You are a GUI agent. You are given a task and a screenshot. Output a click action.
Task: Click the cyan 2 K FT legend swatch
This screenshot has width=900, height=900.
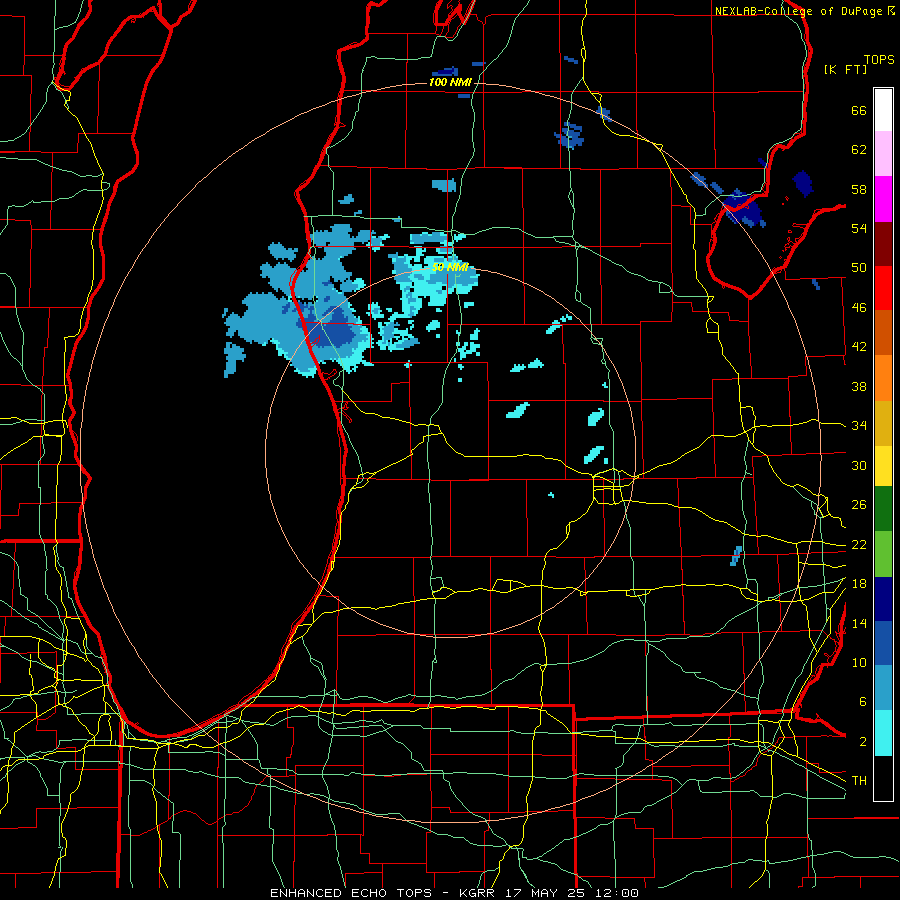(x=883, y=733)
